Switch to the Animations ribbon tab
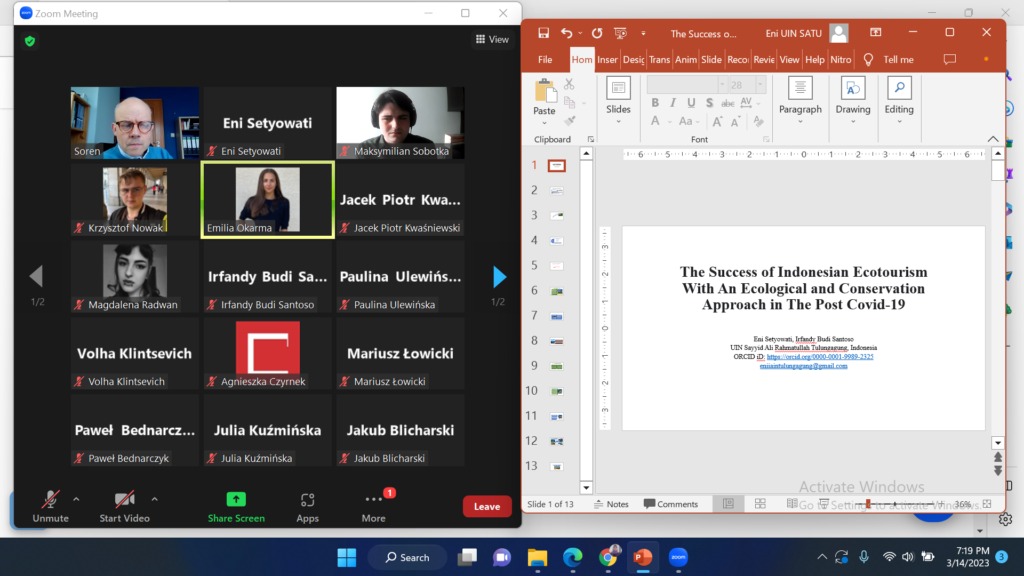Viewport: 1024px width, 576px height. [685, 59]
